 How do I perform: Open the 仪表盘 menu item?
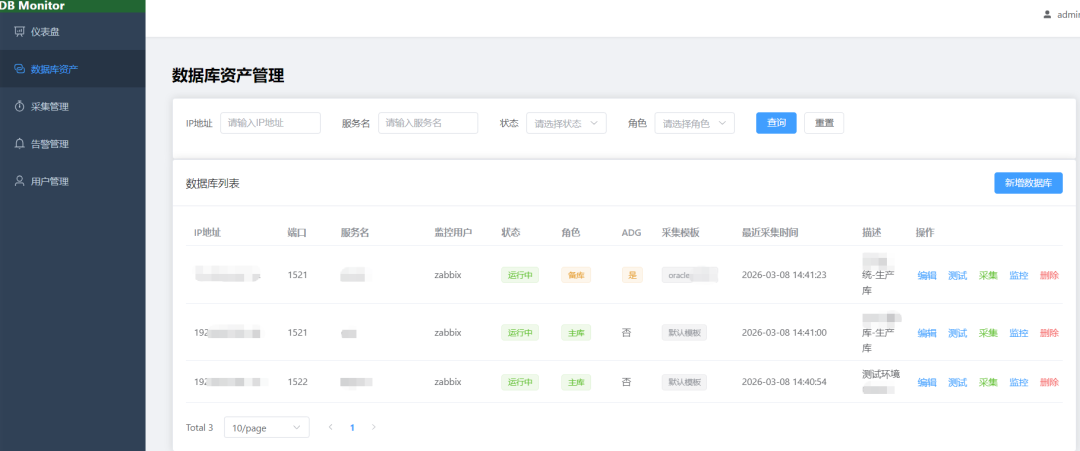(72, 32)
